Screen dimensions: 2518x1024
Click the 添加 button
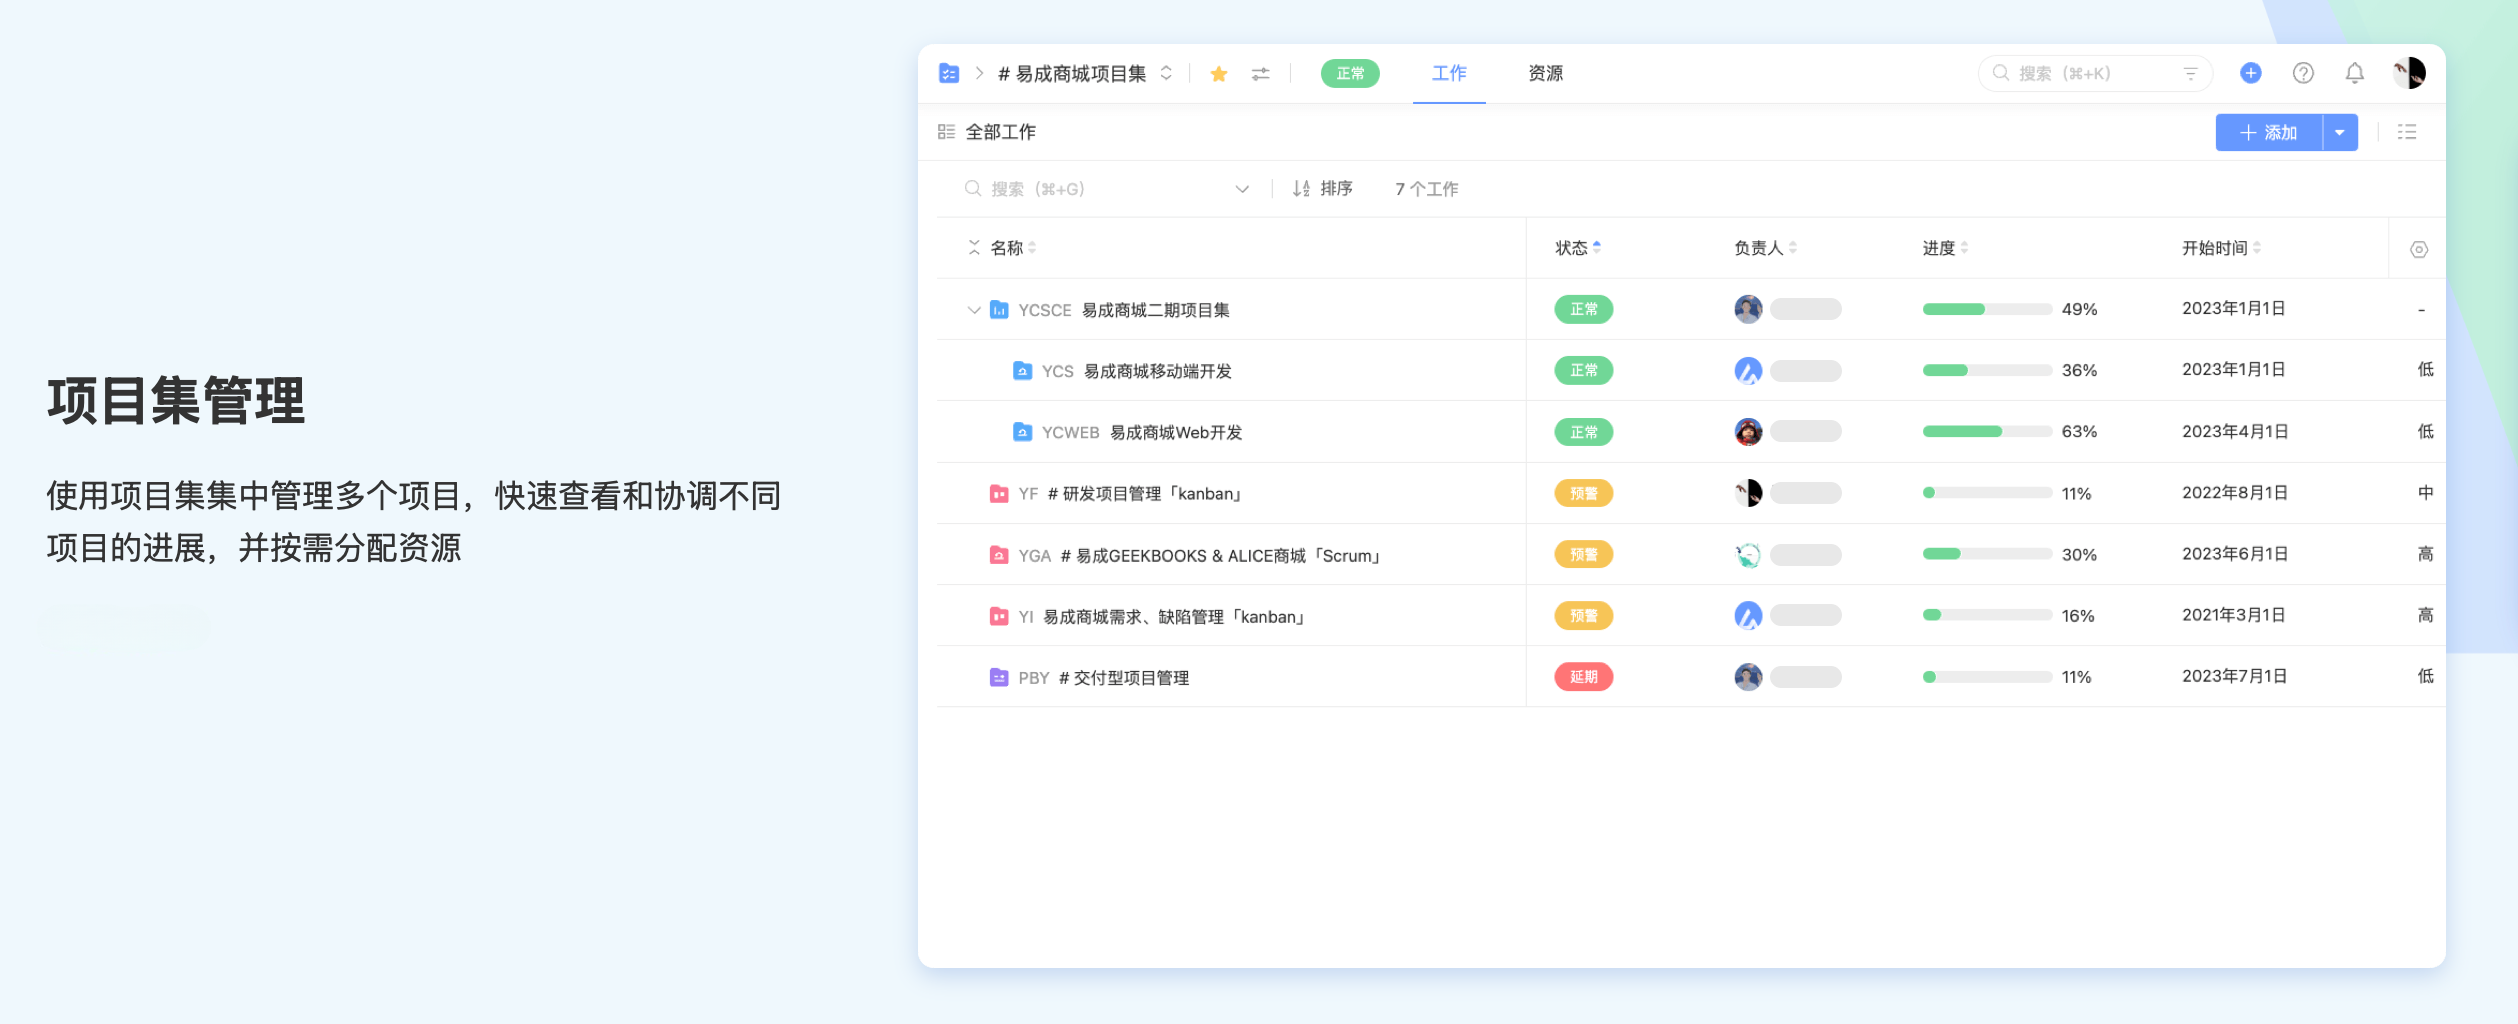(2268, 132)
